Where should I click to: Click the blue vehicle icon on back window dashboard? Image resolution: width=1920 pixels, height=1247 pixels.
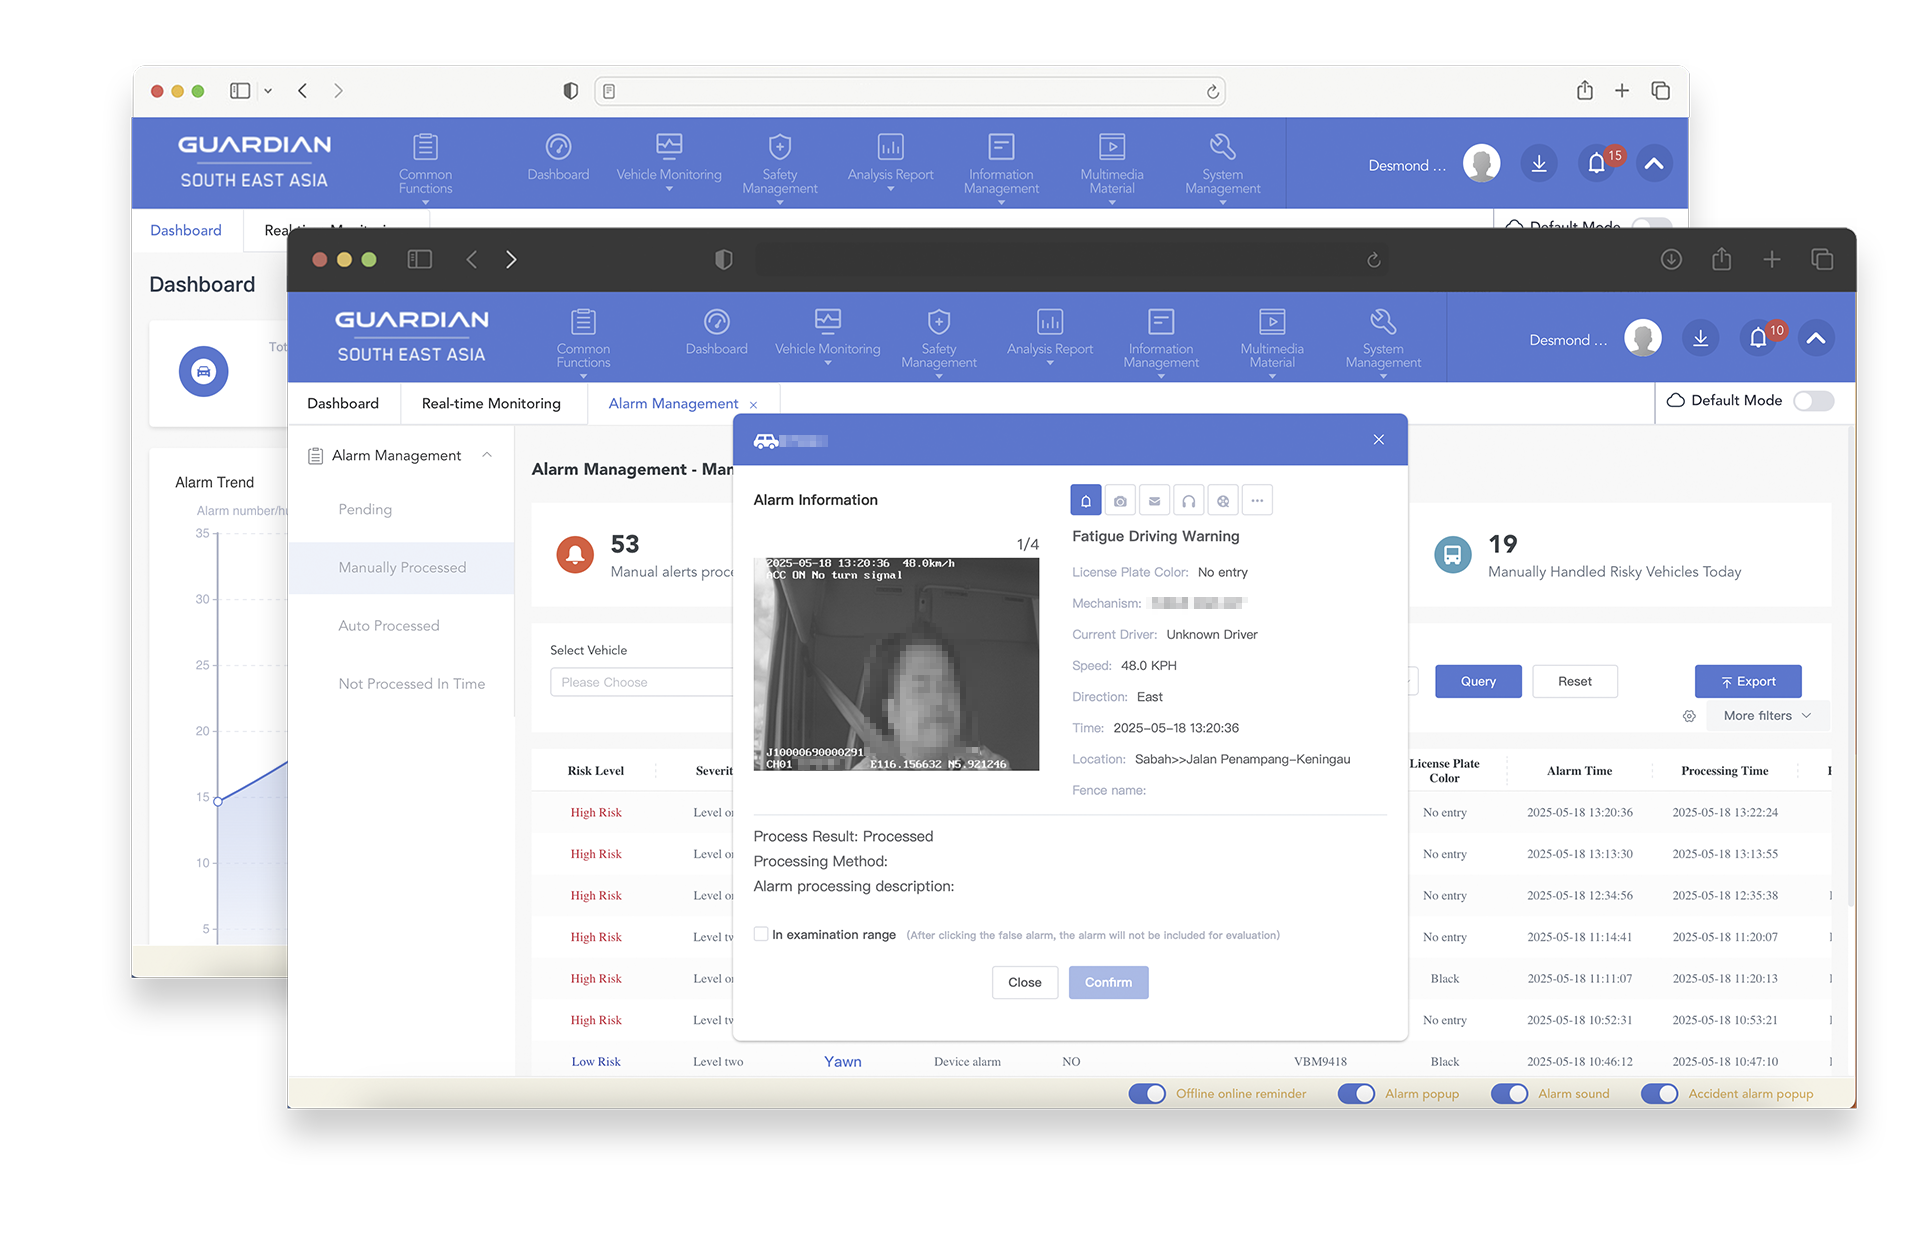[x=203, y=372]
